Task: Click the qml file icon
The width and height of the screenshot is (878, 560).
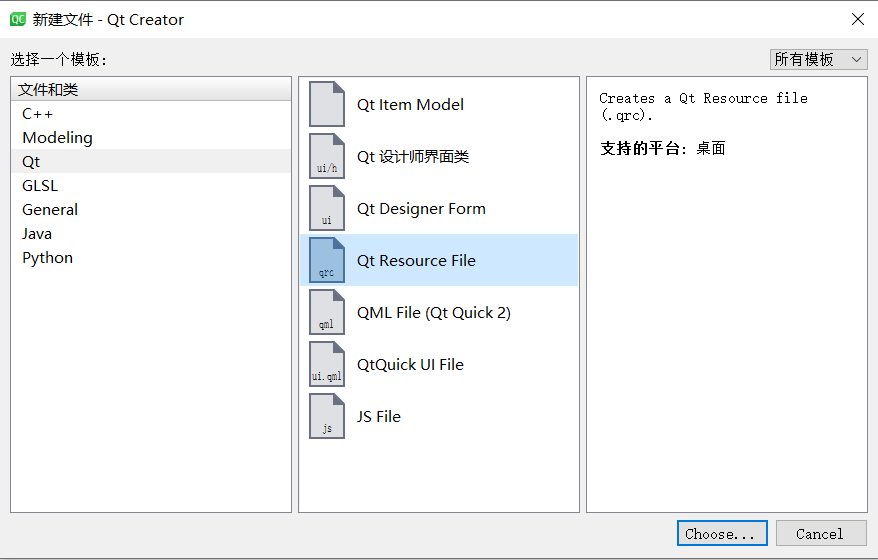Action: coord(327,312)
